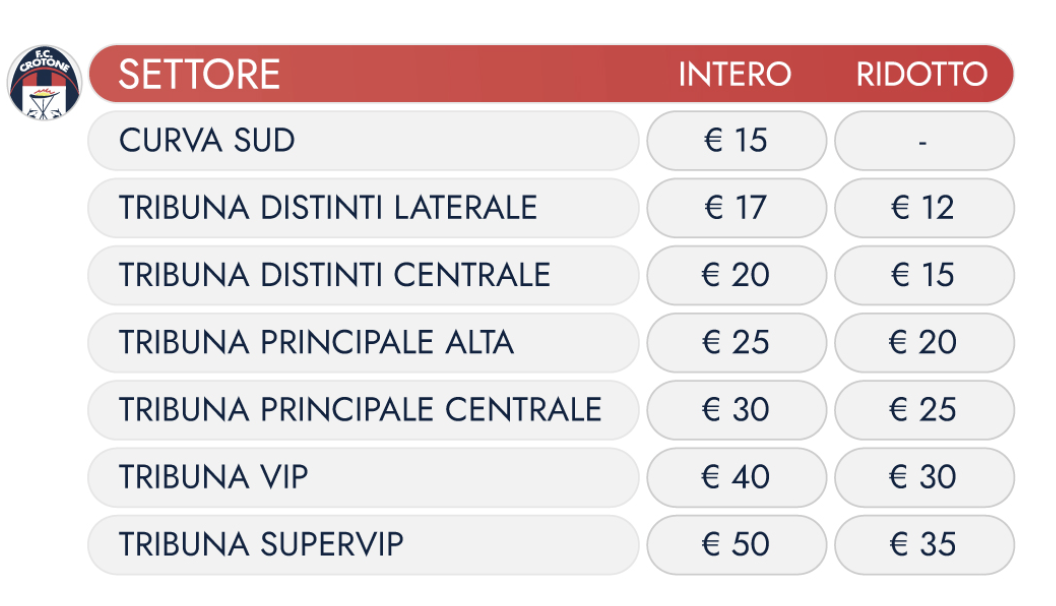Select the TRIBUNA VIP sector row
Screen dimensions: 1056x606
pos(362,477)
